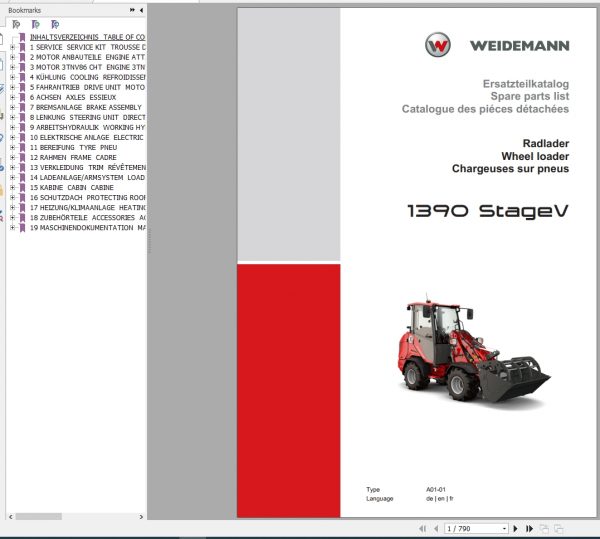Click the Bookmarks panel title

pos(24,10)
